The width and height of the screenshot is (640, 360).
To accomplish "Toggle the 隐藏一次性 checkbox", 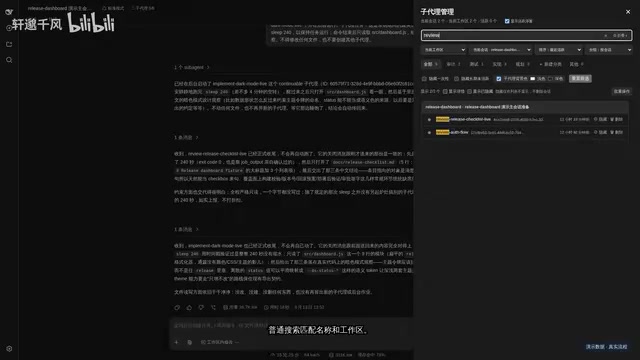I will (x=424, y=79).
